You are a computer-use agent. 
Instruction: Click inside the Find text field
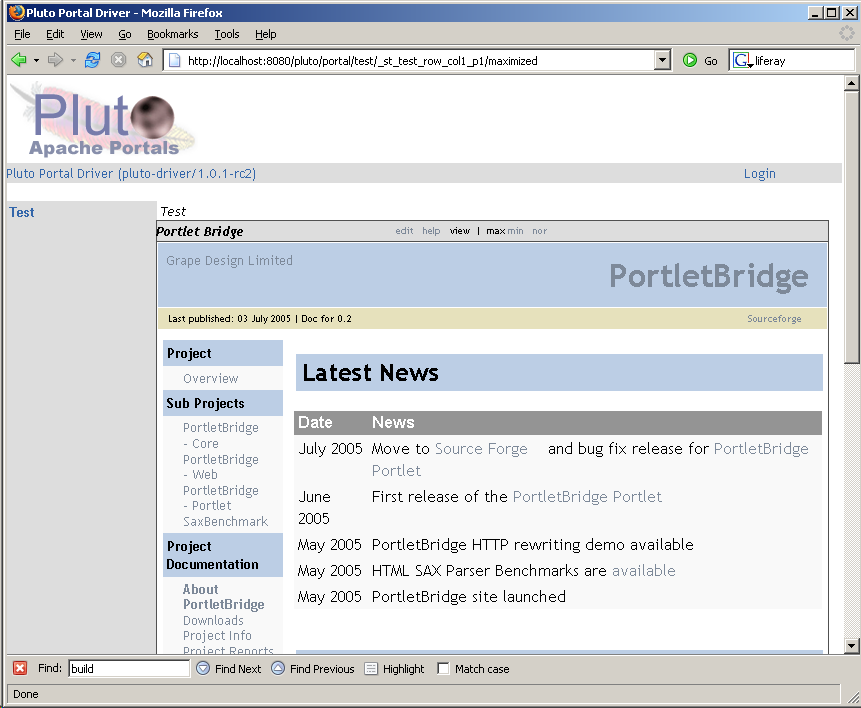(x=128, y=669)
